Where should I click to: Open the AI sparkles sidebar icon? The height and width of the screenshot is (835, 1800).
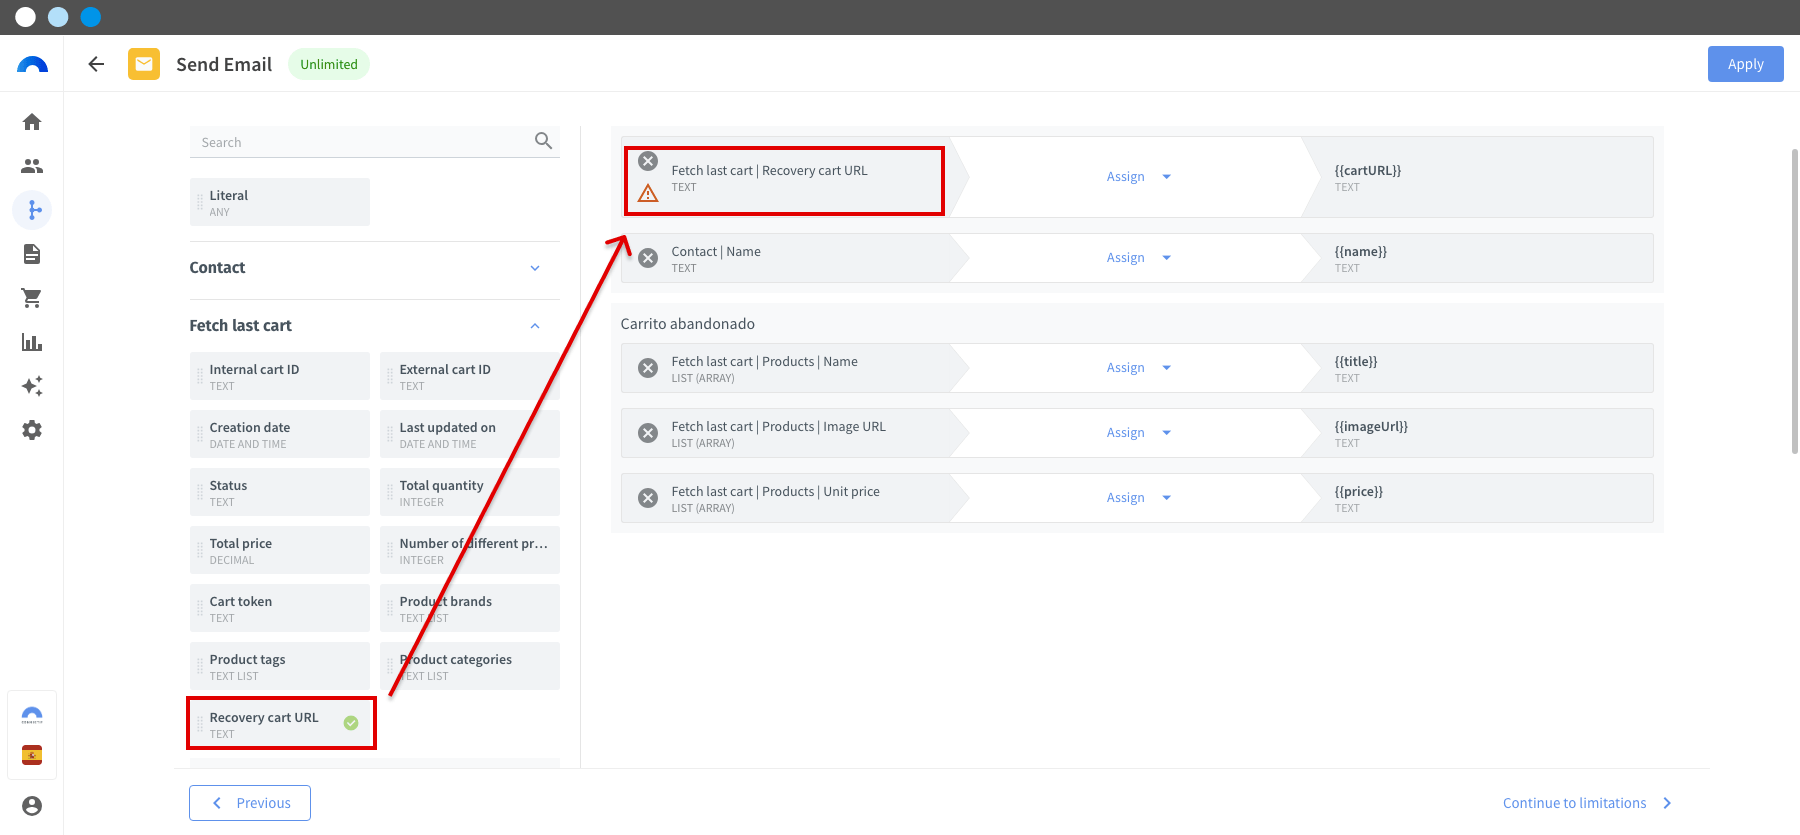click(x=32, y=386)
